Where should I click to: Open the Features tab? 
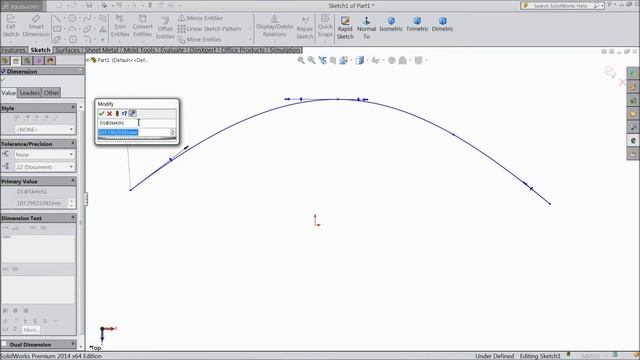(13, 50)
